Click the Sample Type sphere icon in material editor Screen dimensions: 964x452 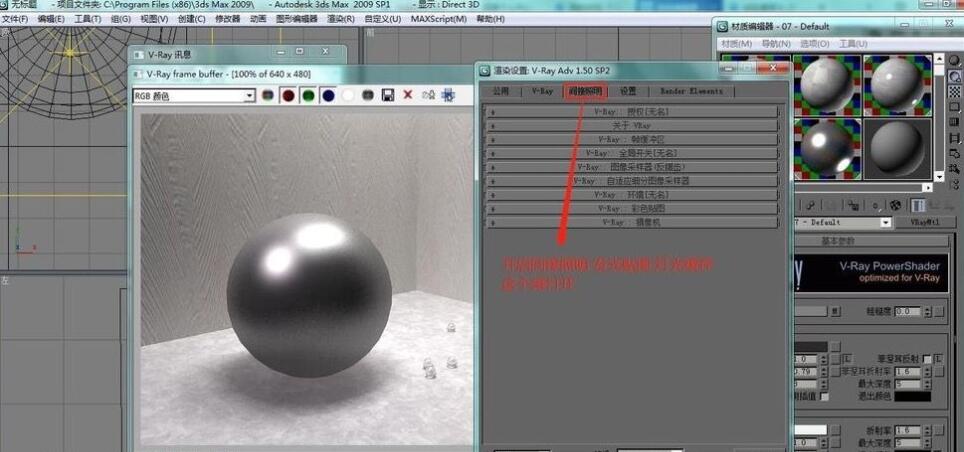(x=955, y=61)
